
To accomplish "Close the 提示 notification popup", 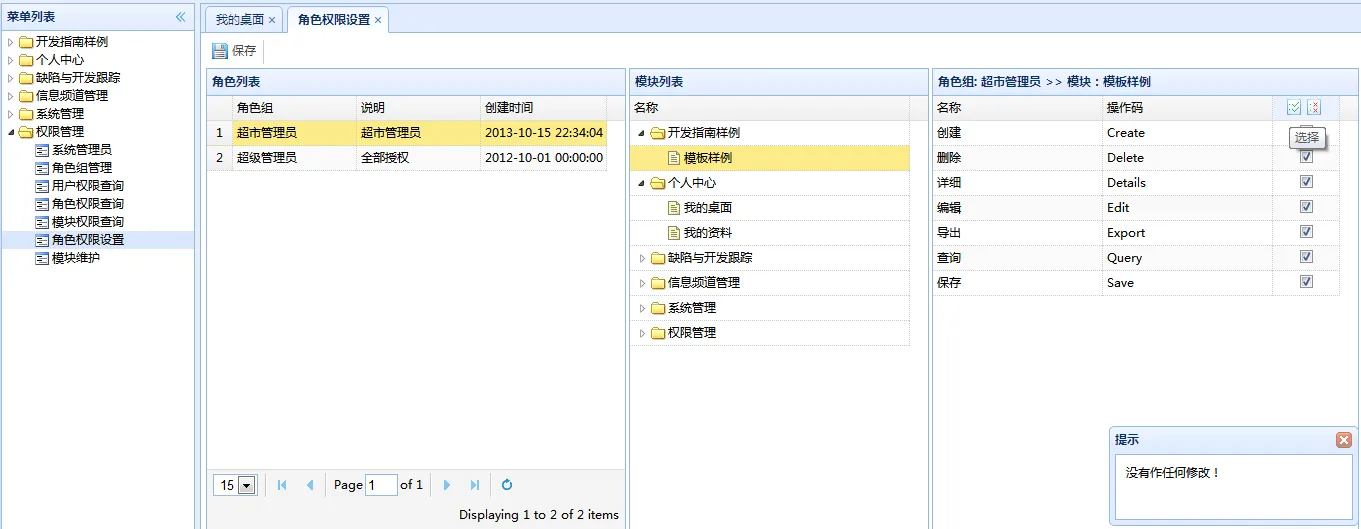I will pyautogui.click(x=1344, y=440).
